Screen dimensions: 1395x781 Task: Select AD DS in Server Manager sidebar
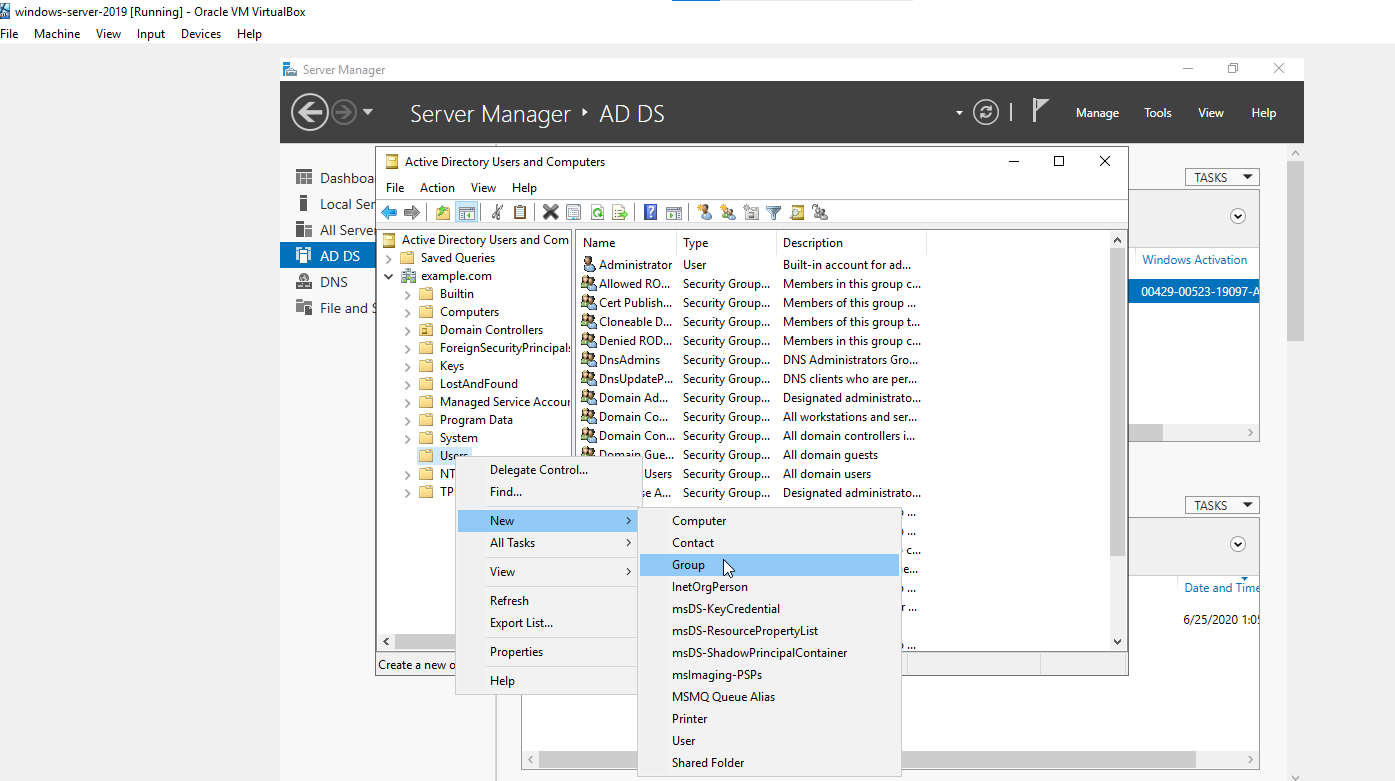pyautogui.click(x=328, y=256)
